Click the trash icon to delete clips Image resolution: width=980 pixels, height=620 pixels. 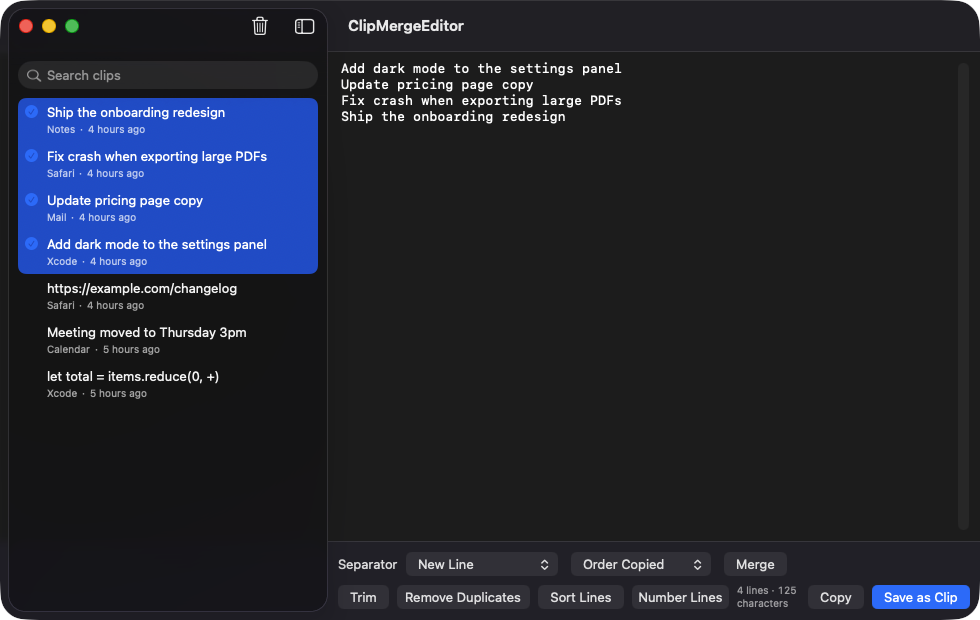click(x=260, y=26)
